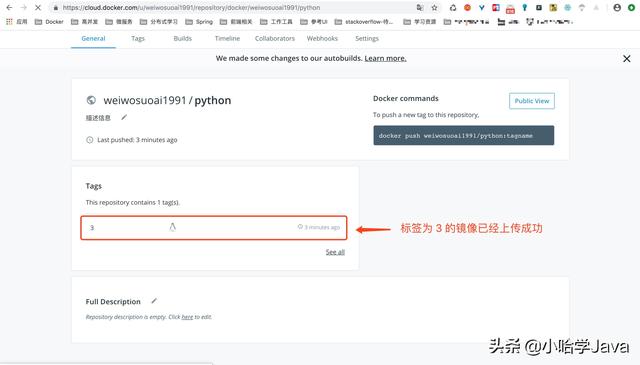Open the 分布式学习 bookmarks folder
Screen dimensions: 640x365
(159, 22)
